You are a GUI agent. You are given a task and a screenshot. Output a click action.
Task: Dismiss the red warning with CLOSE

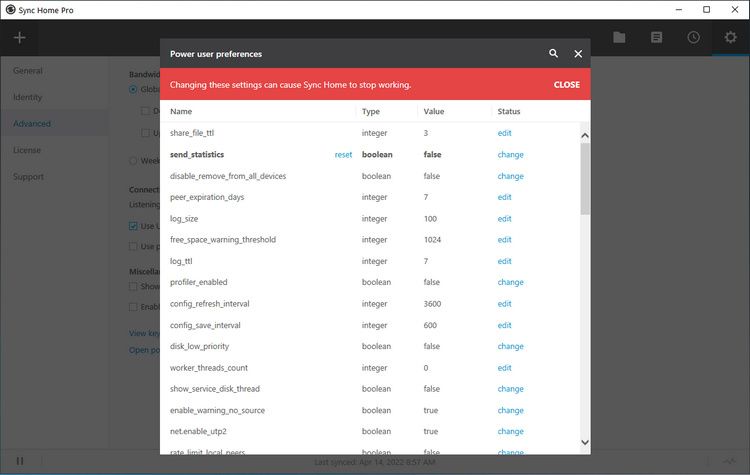coord(566,85)
